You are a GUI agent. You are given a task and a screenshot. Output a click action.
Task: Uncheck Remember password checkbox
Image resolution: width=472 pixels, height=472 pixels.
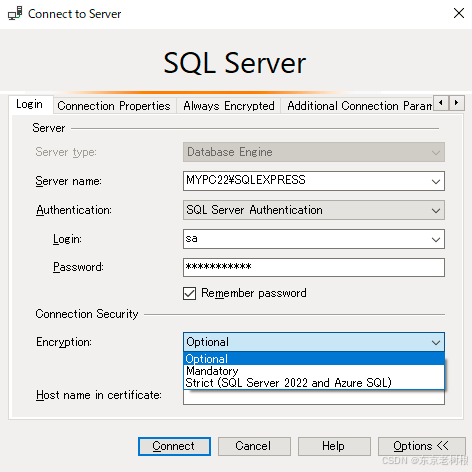pyautogui.click(x=189, y=294)
